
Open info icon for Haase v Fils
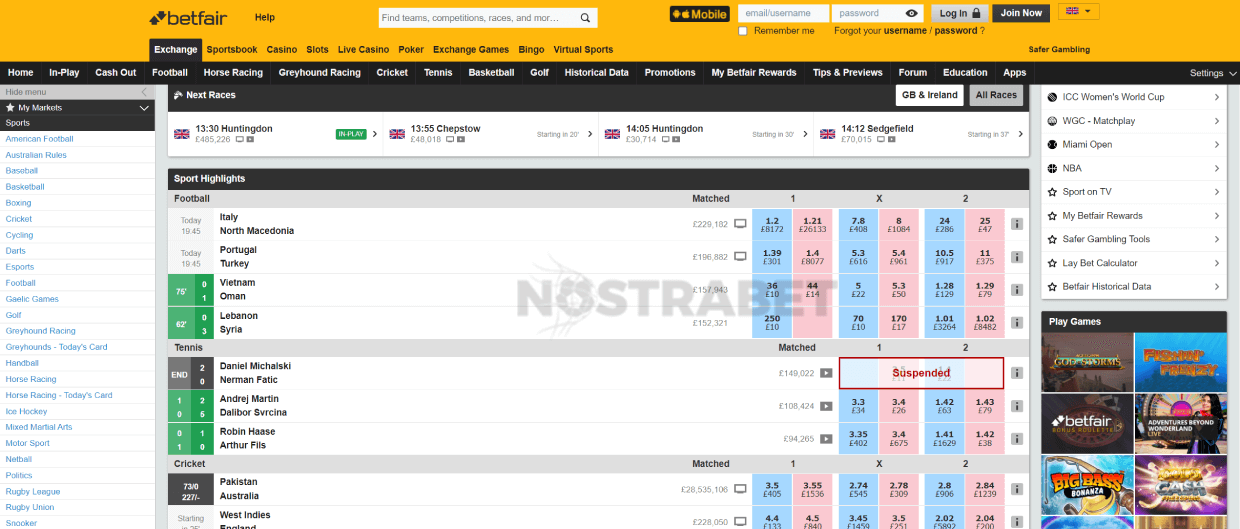[x=1017, y=439]
